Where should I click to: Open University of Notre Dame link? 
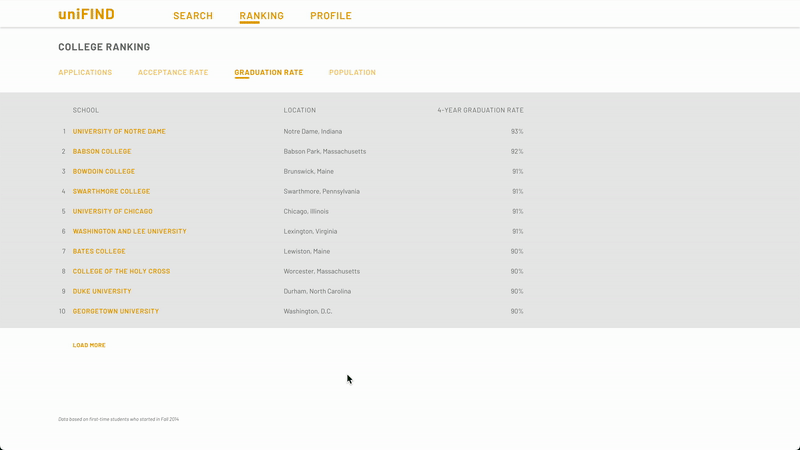click(119, 131)
